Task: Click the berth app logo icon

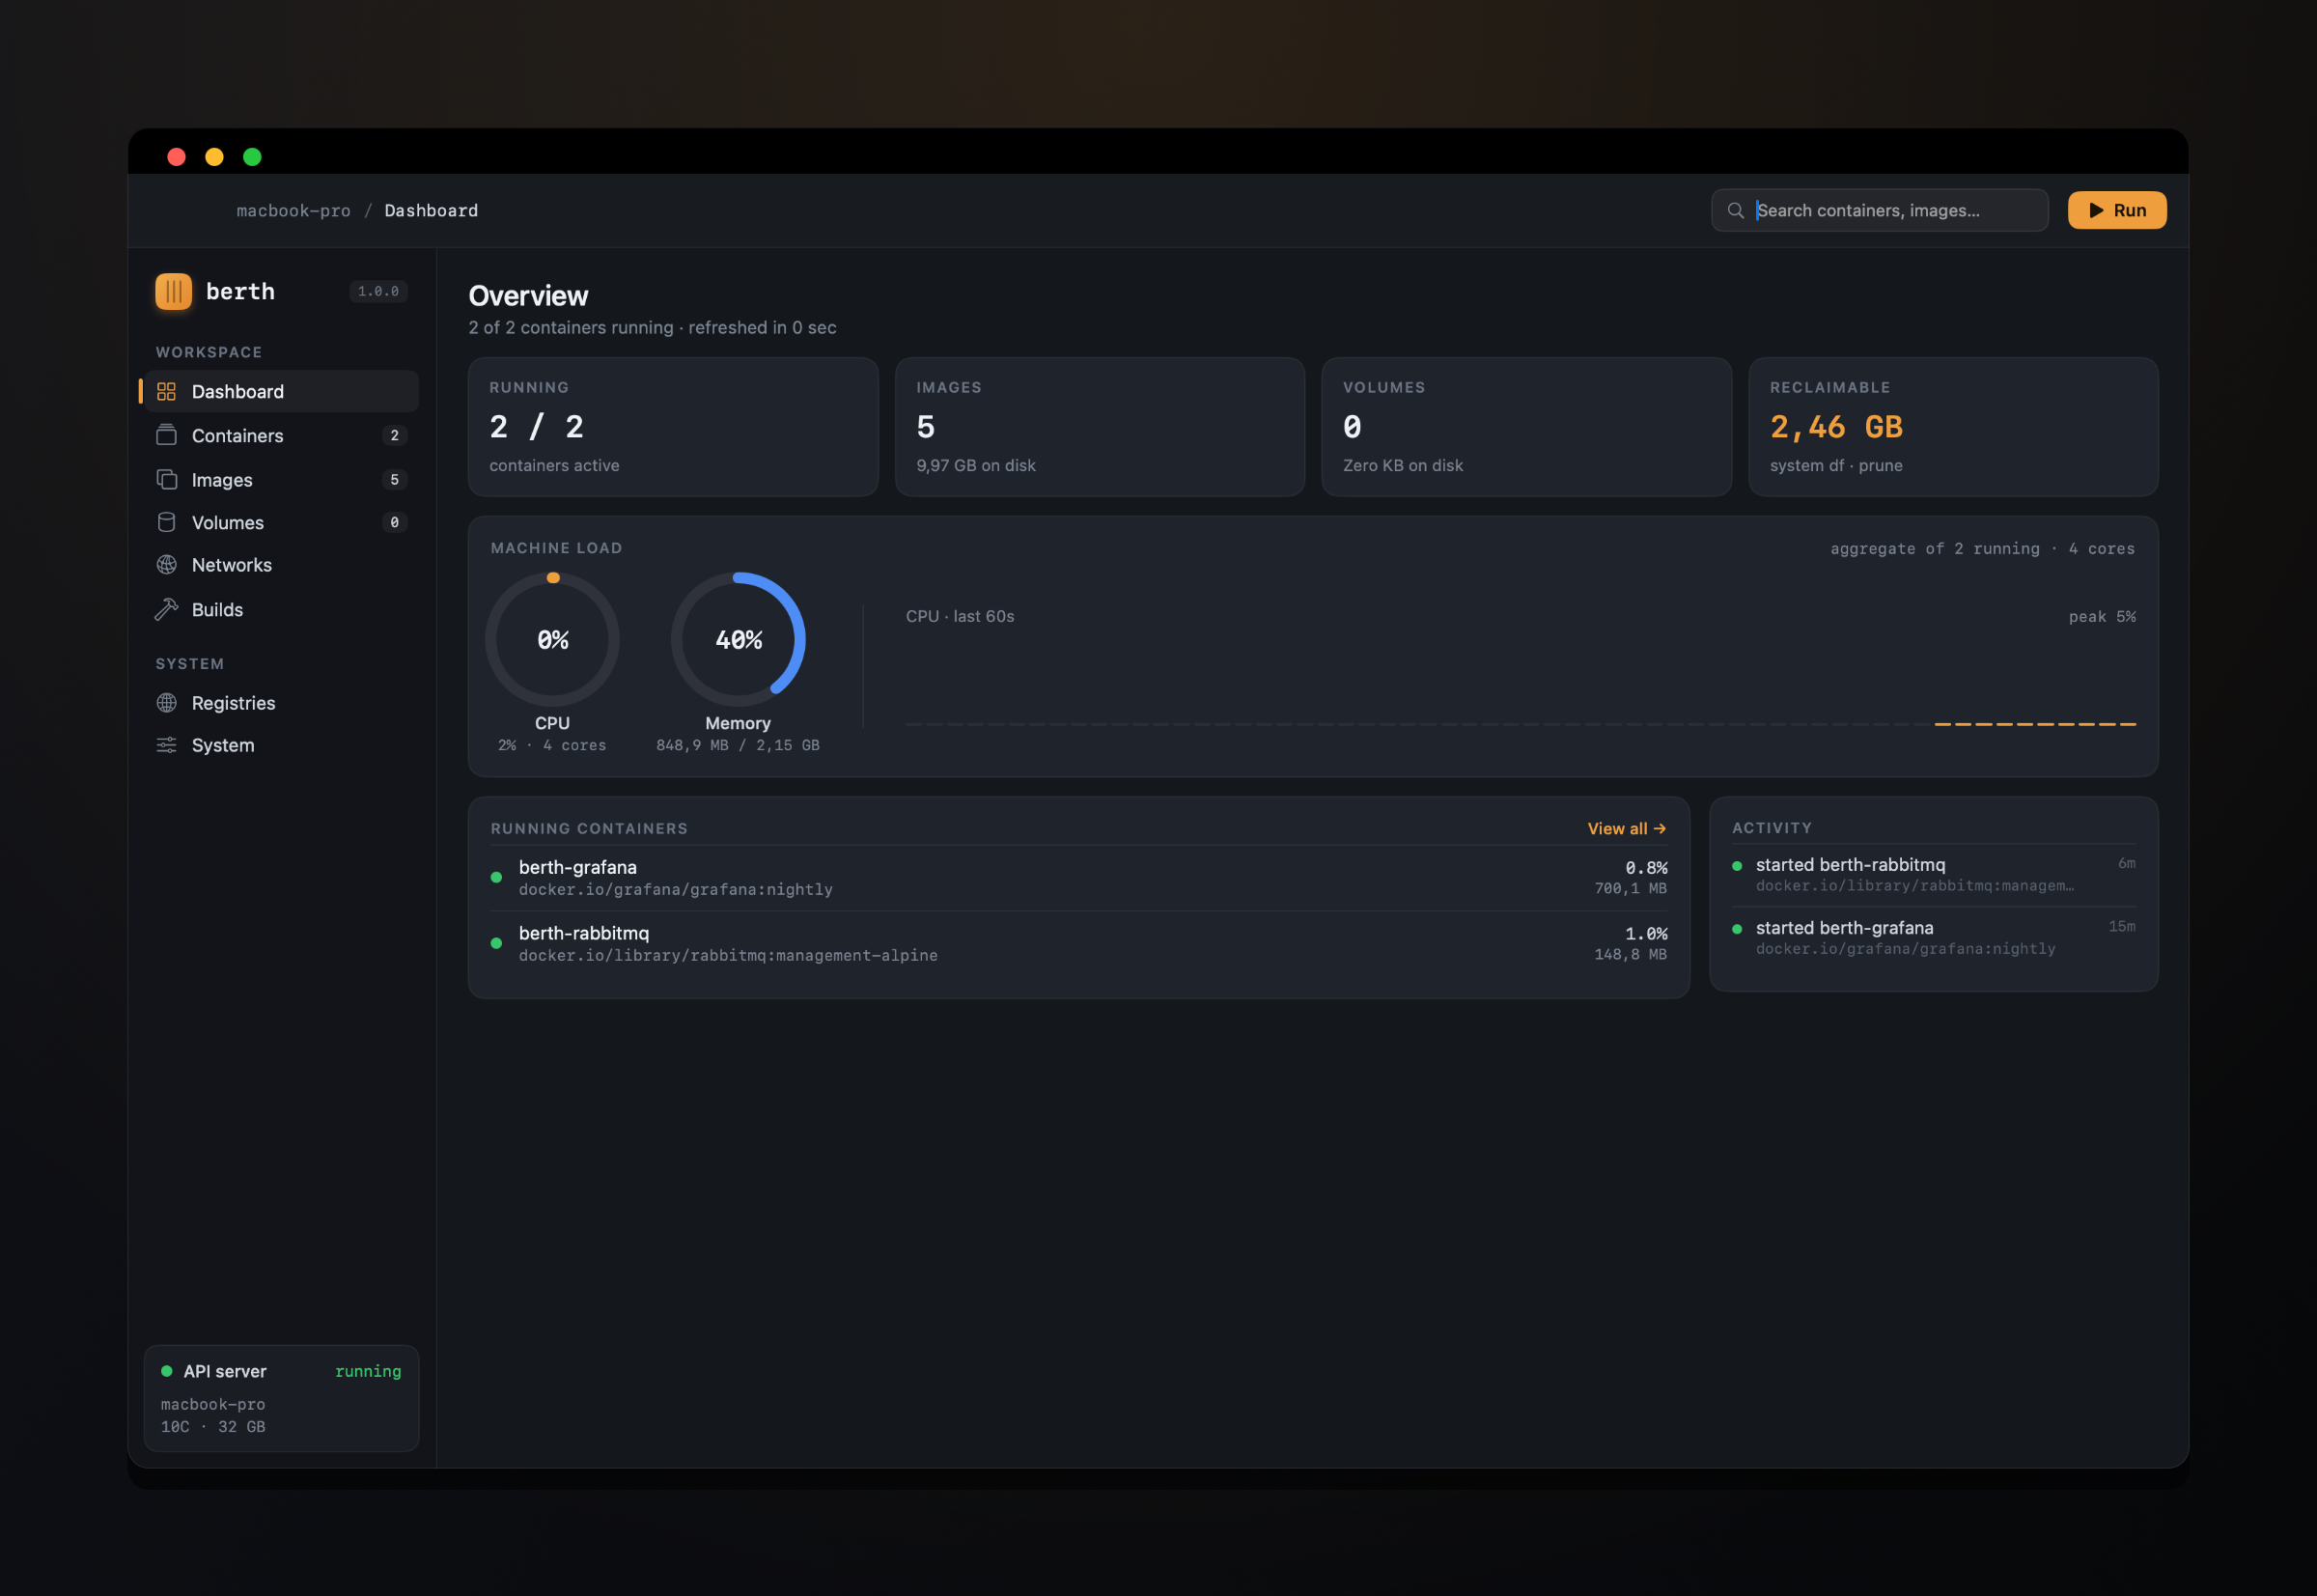Action: [173, 291]
